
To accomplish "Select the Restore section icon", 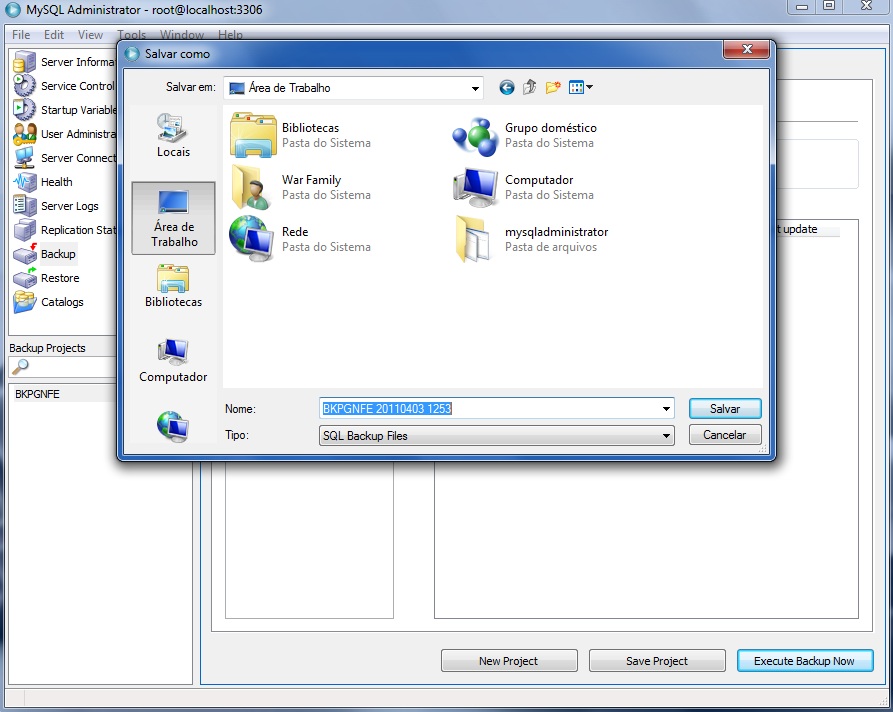I will 24,278.
